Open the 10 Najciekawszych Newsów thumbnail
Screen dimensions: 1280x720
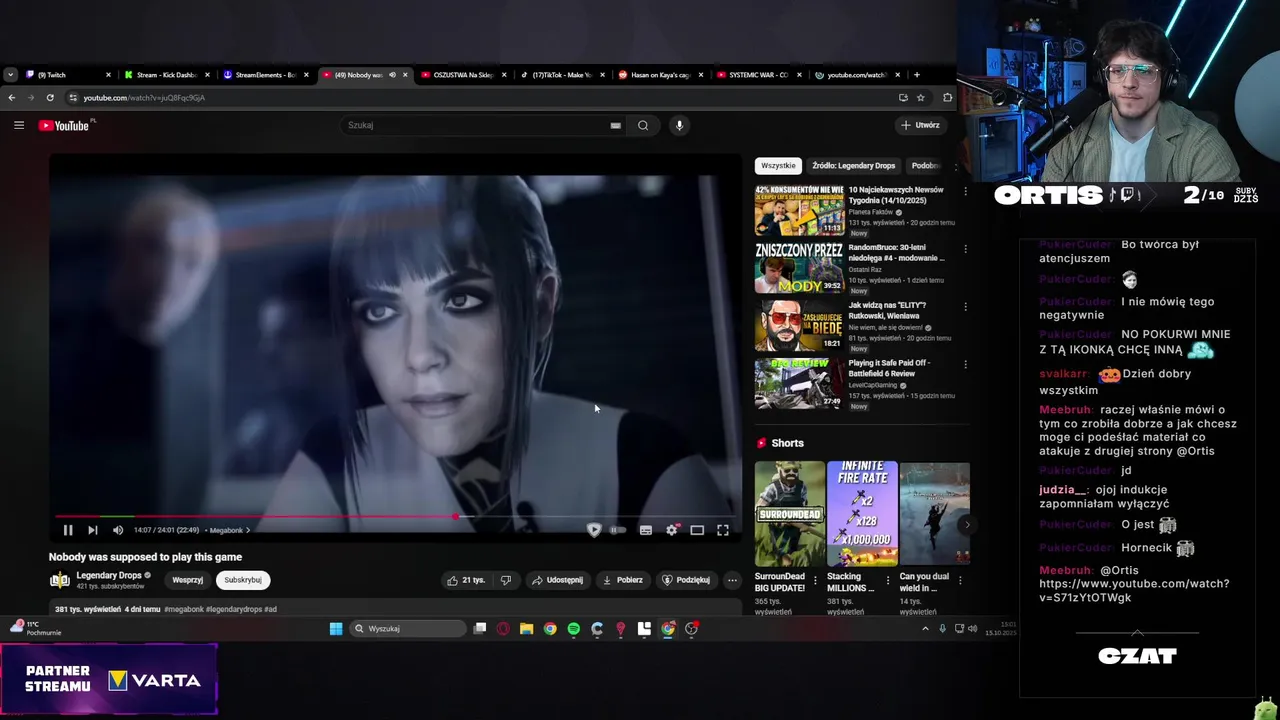pos(799,210)
